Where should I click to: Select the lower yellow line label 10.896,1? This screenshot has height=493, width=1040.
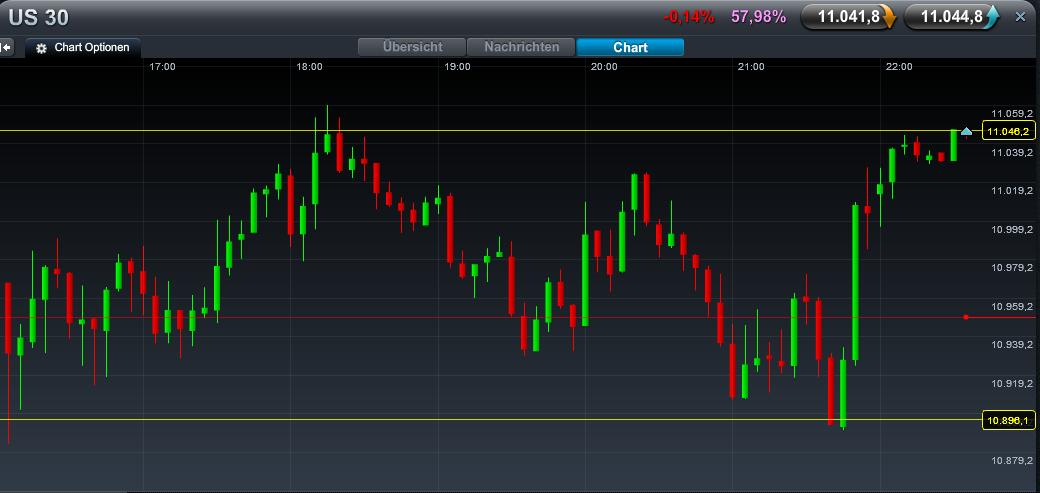point(1008,421)
